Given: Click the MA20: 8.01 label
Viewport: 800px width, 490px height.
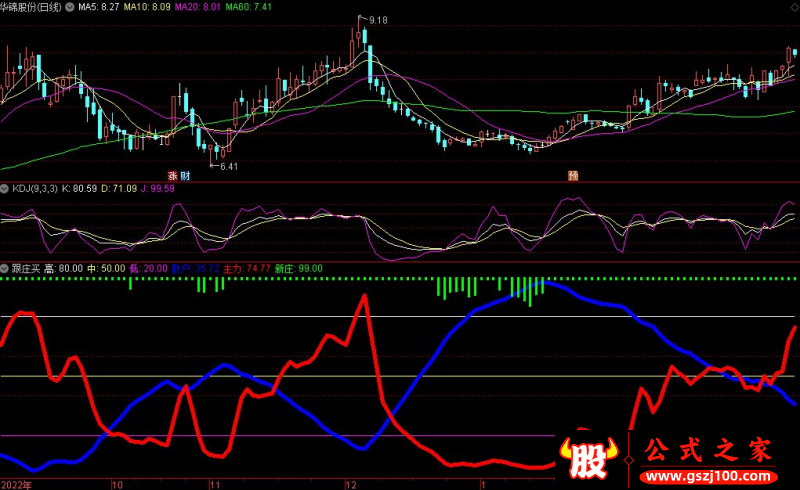Looking at the screenshot, I should [197, 7].
